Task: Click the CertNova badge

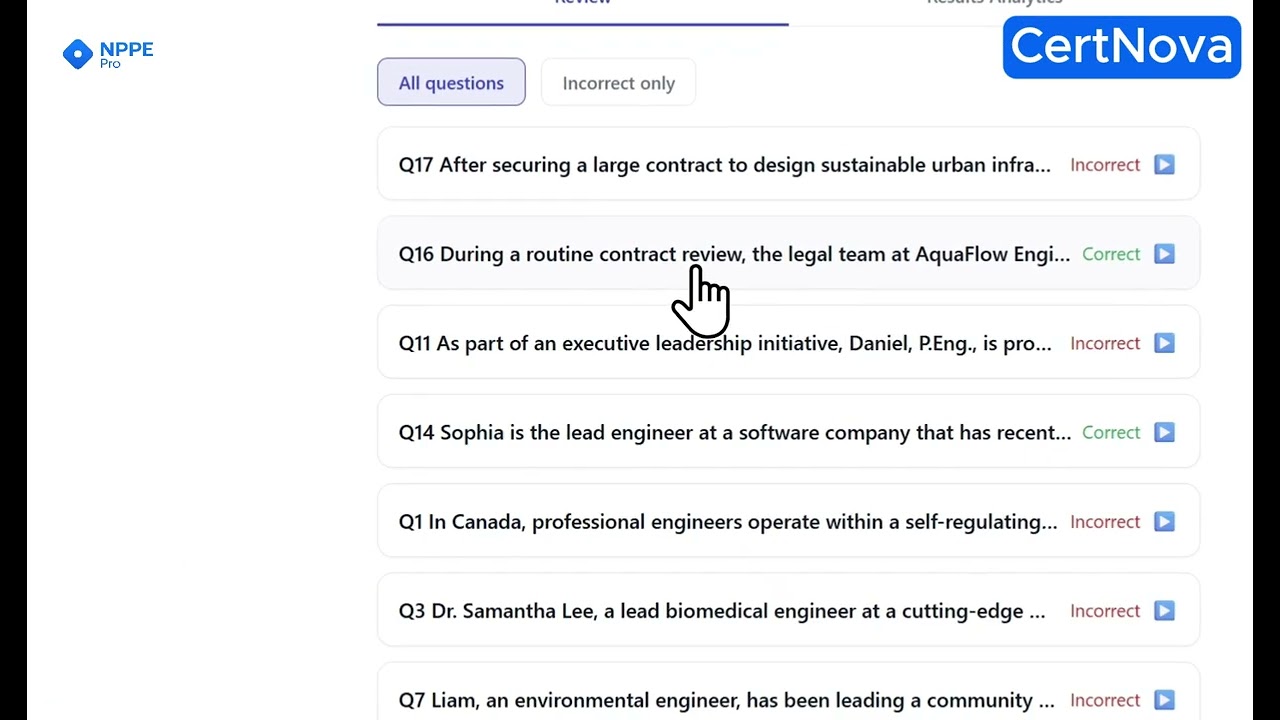Action: (x=1122, y=47)
